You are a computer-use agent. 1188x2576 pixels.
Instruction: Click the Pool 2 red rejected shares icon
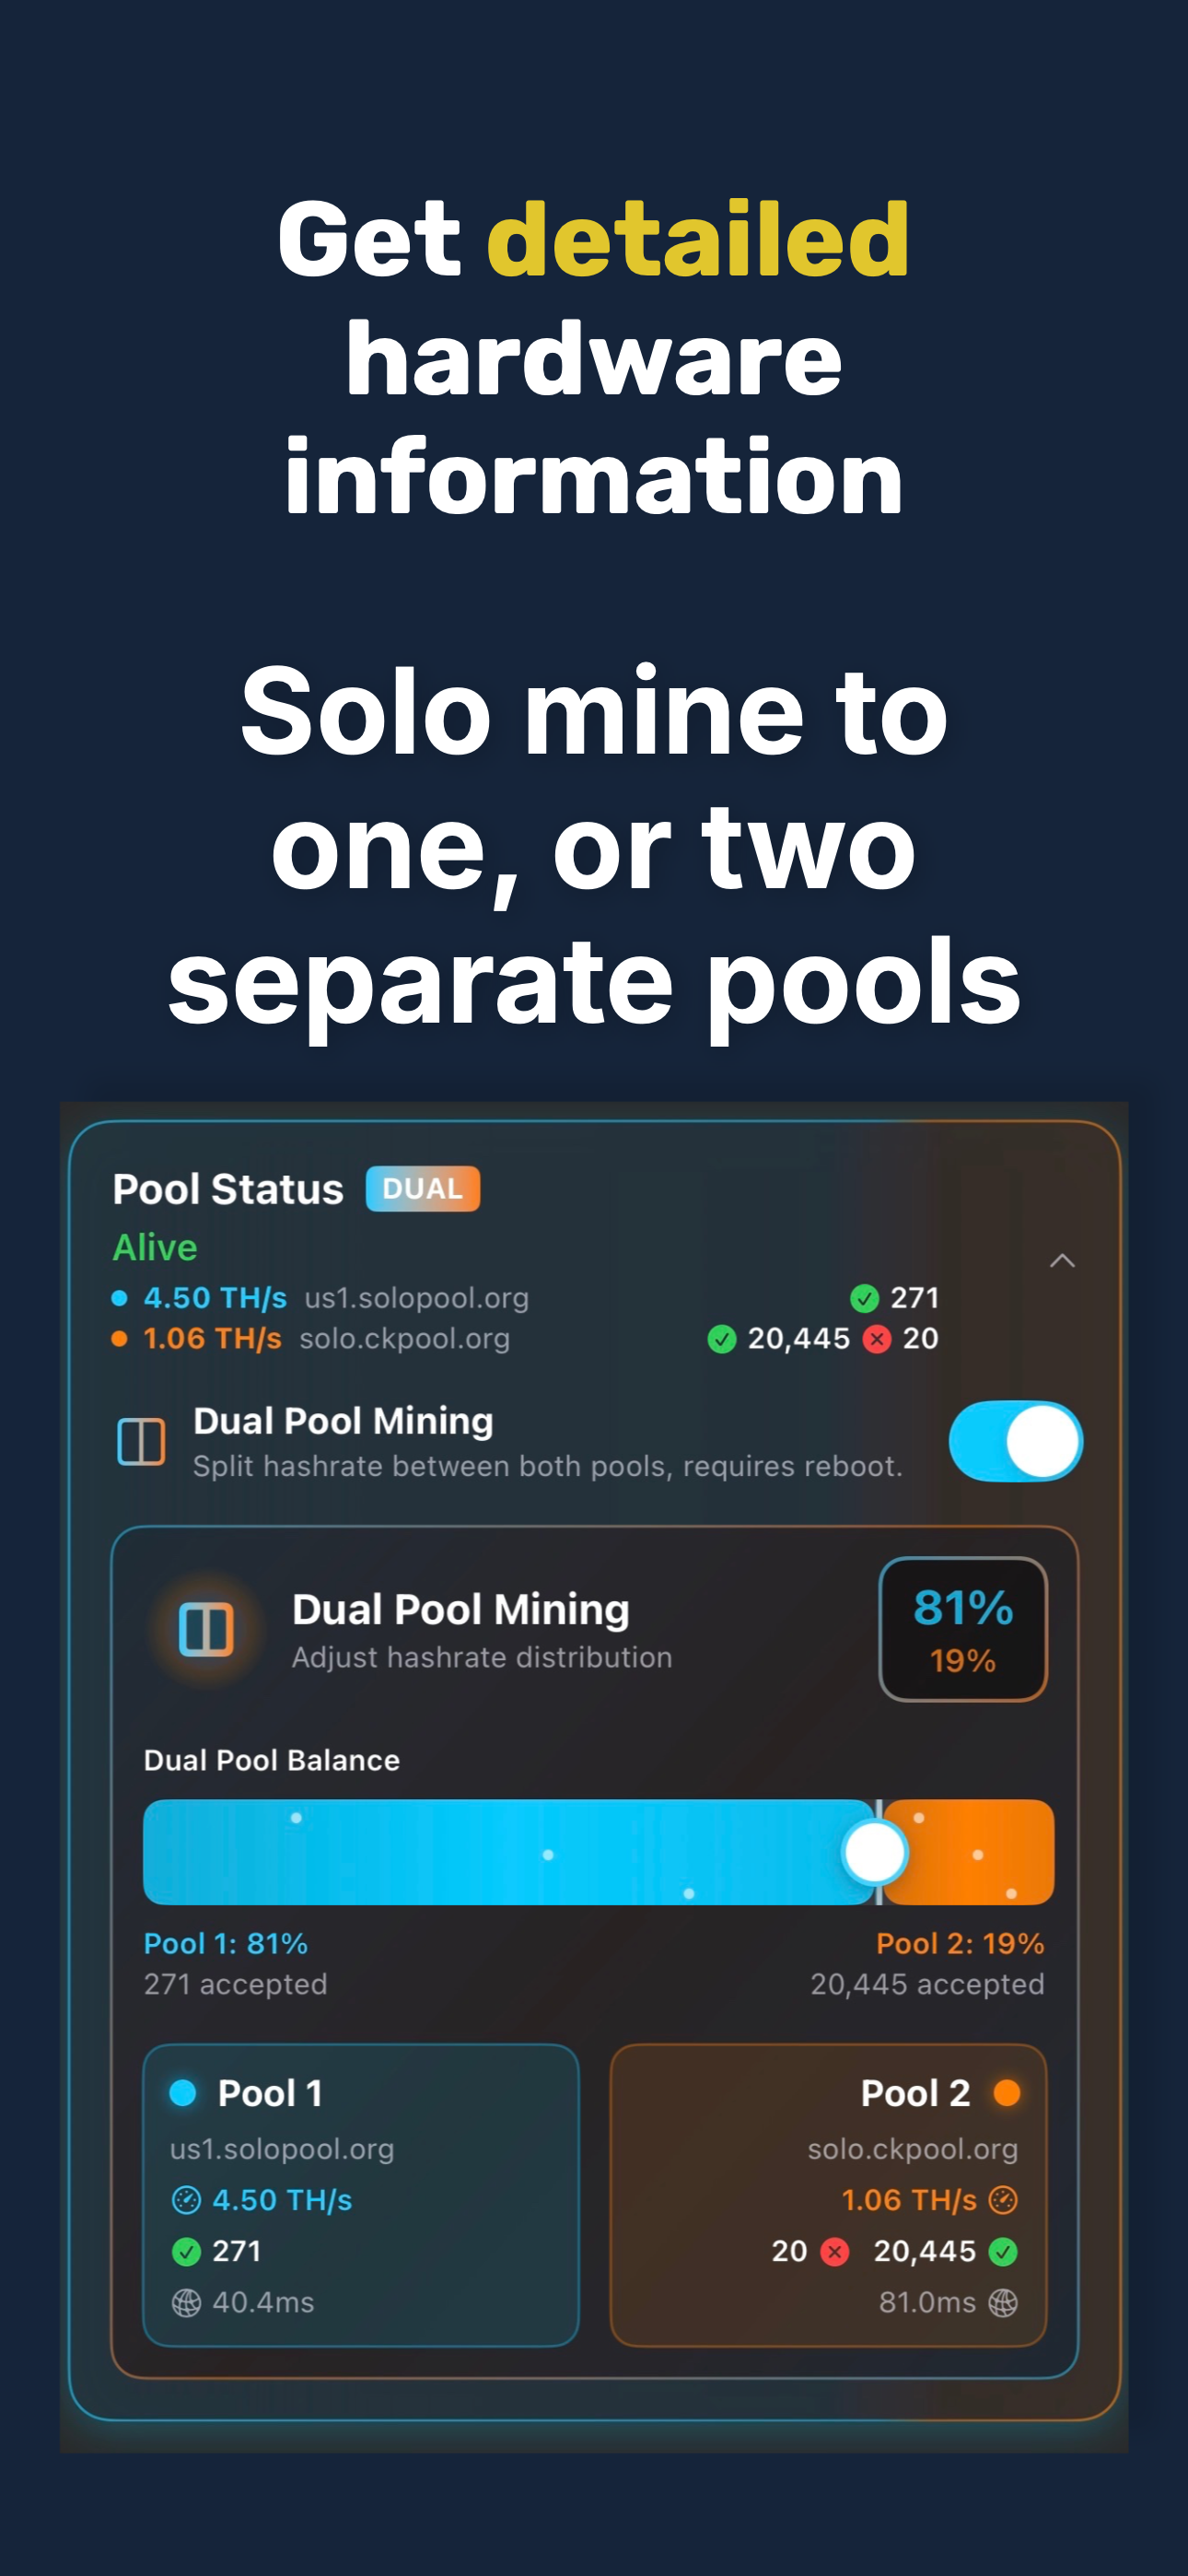coord(835,2251)
